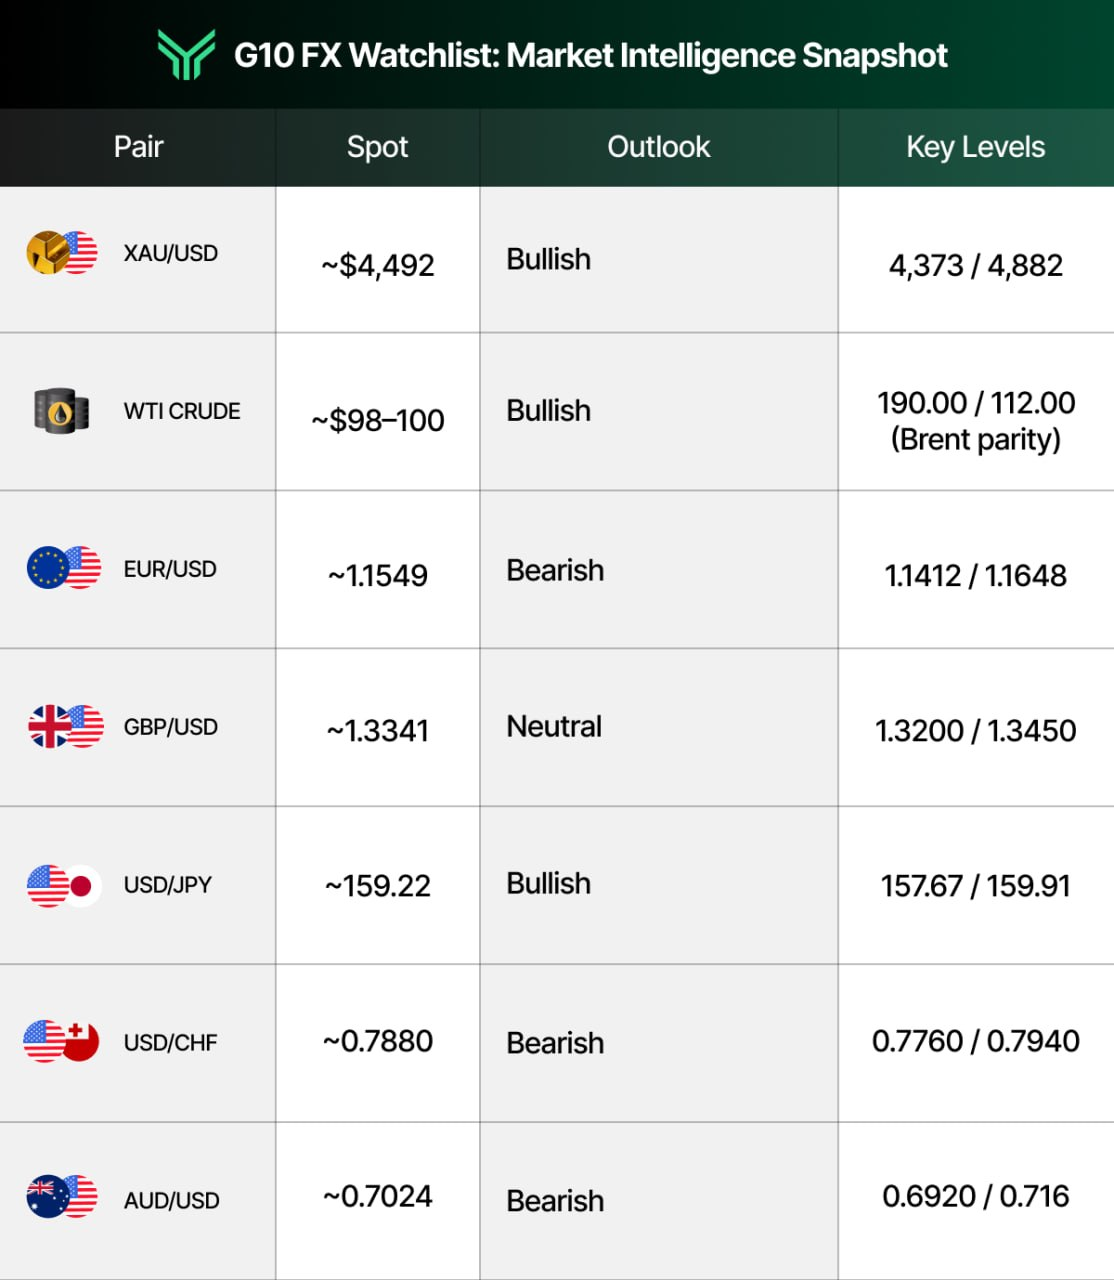Select the Pair column header
The image size is (1114, 1280).
point(138,147)
